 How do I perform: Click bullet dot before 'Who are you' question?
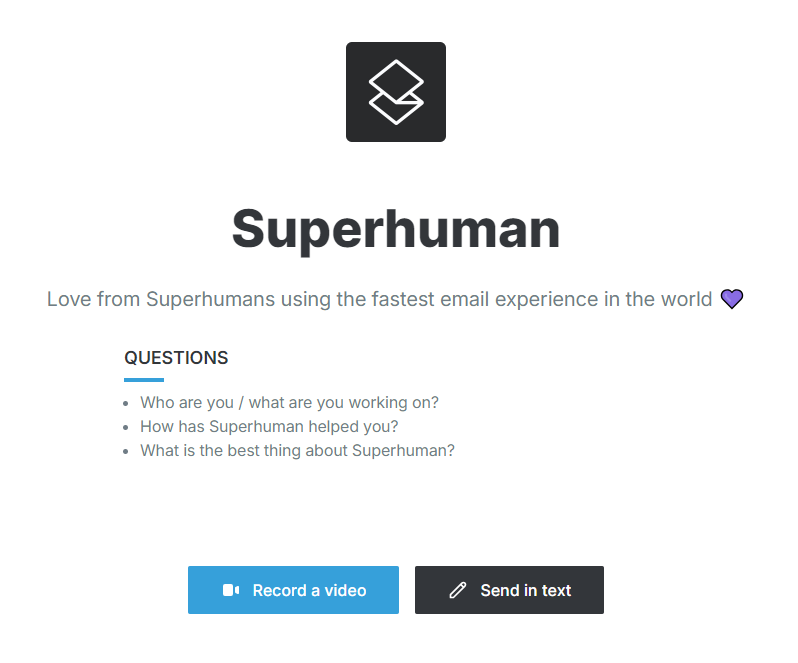(x=126, y=404)
